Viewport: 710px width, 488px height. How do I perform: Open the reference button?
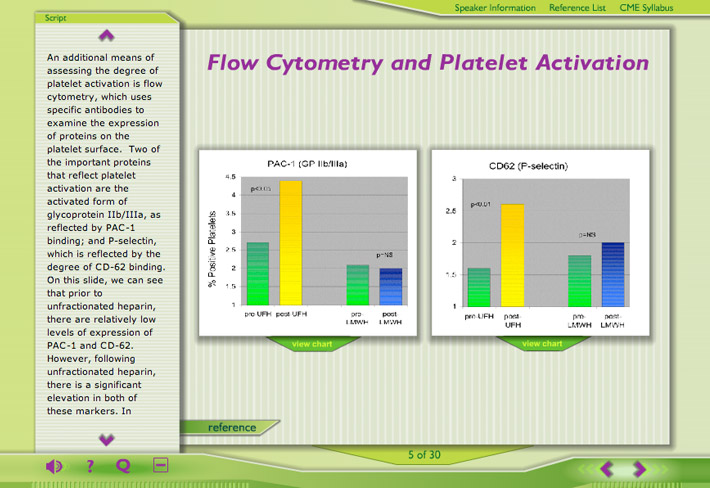click(231, 427)
